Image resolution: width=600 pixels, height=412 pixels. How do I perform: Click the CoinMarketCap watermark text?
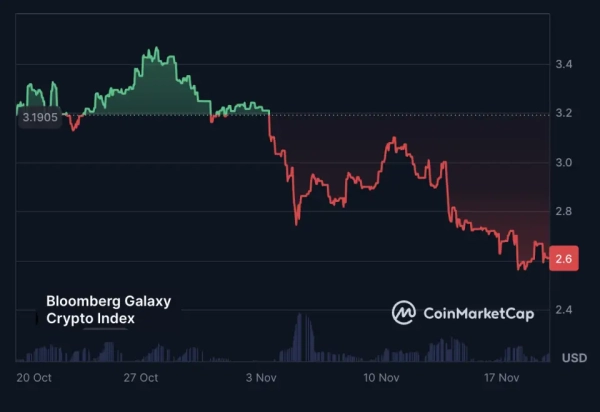pyautogui.click(x=479, y=314)
